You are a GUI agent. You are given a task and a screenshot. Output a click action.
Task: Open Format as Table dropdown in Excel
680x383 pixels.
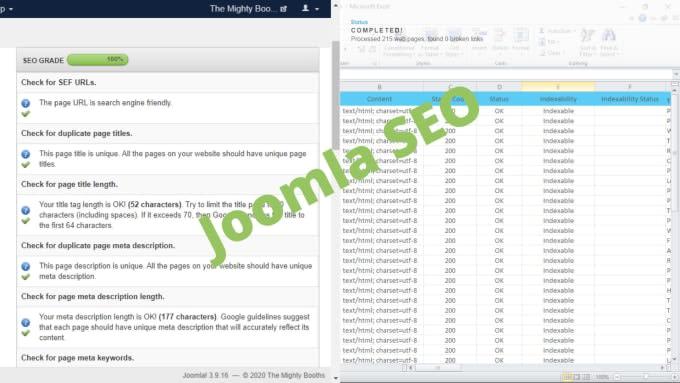pos(430,43)
